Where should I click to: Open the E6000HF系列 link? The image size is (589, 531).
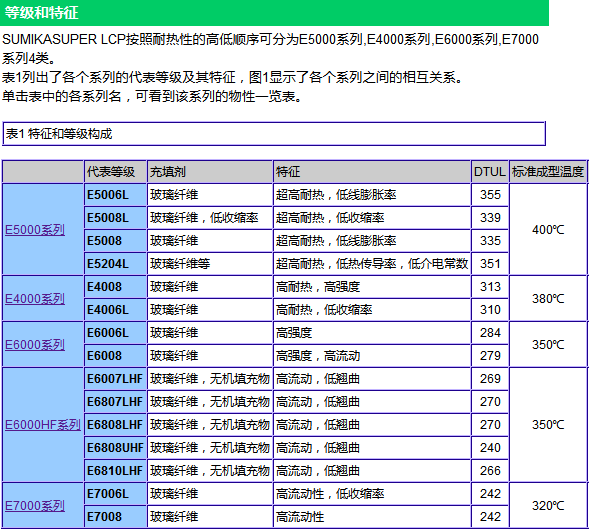[x=42, y=425]
